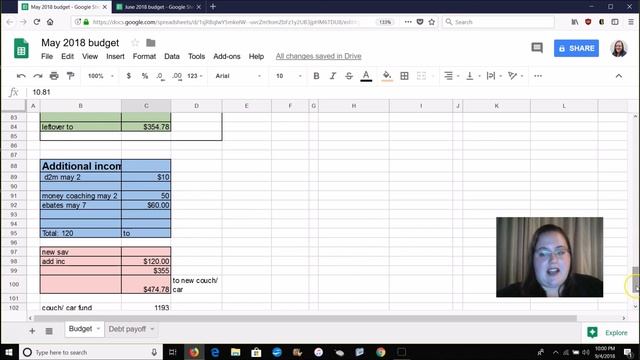Open the Help menu
The image size is (640, 360).
(256, 56)
